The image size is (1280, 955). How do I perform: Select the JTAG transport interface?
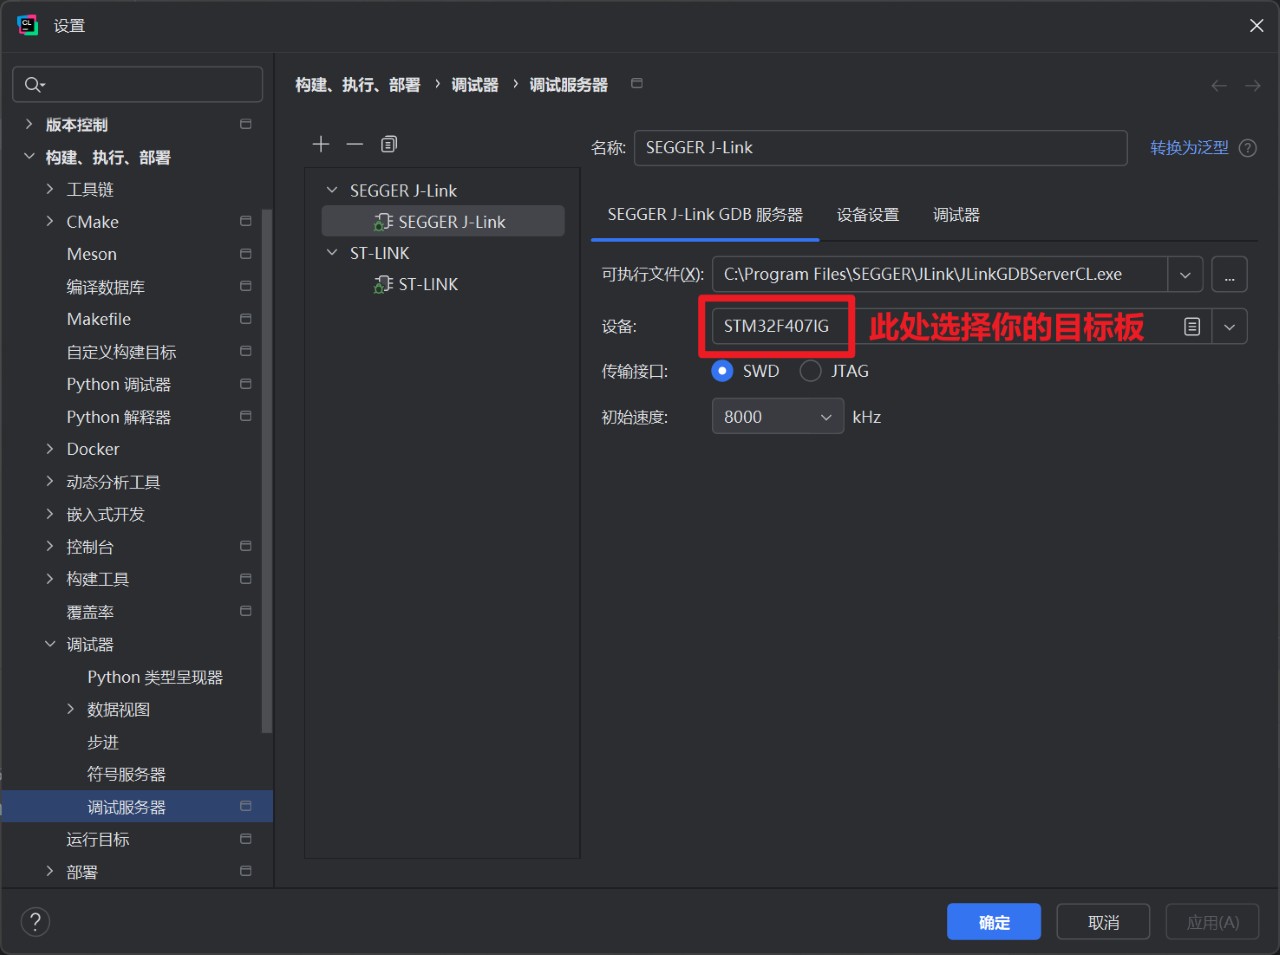pyautogui.click(x=811, y=371)
